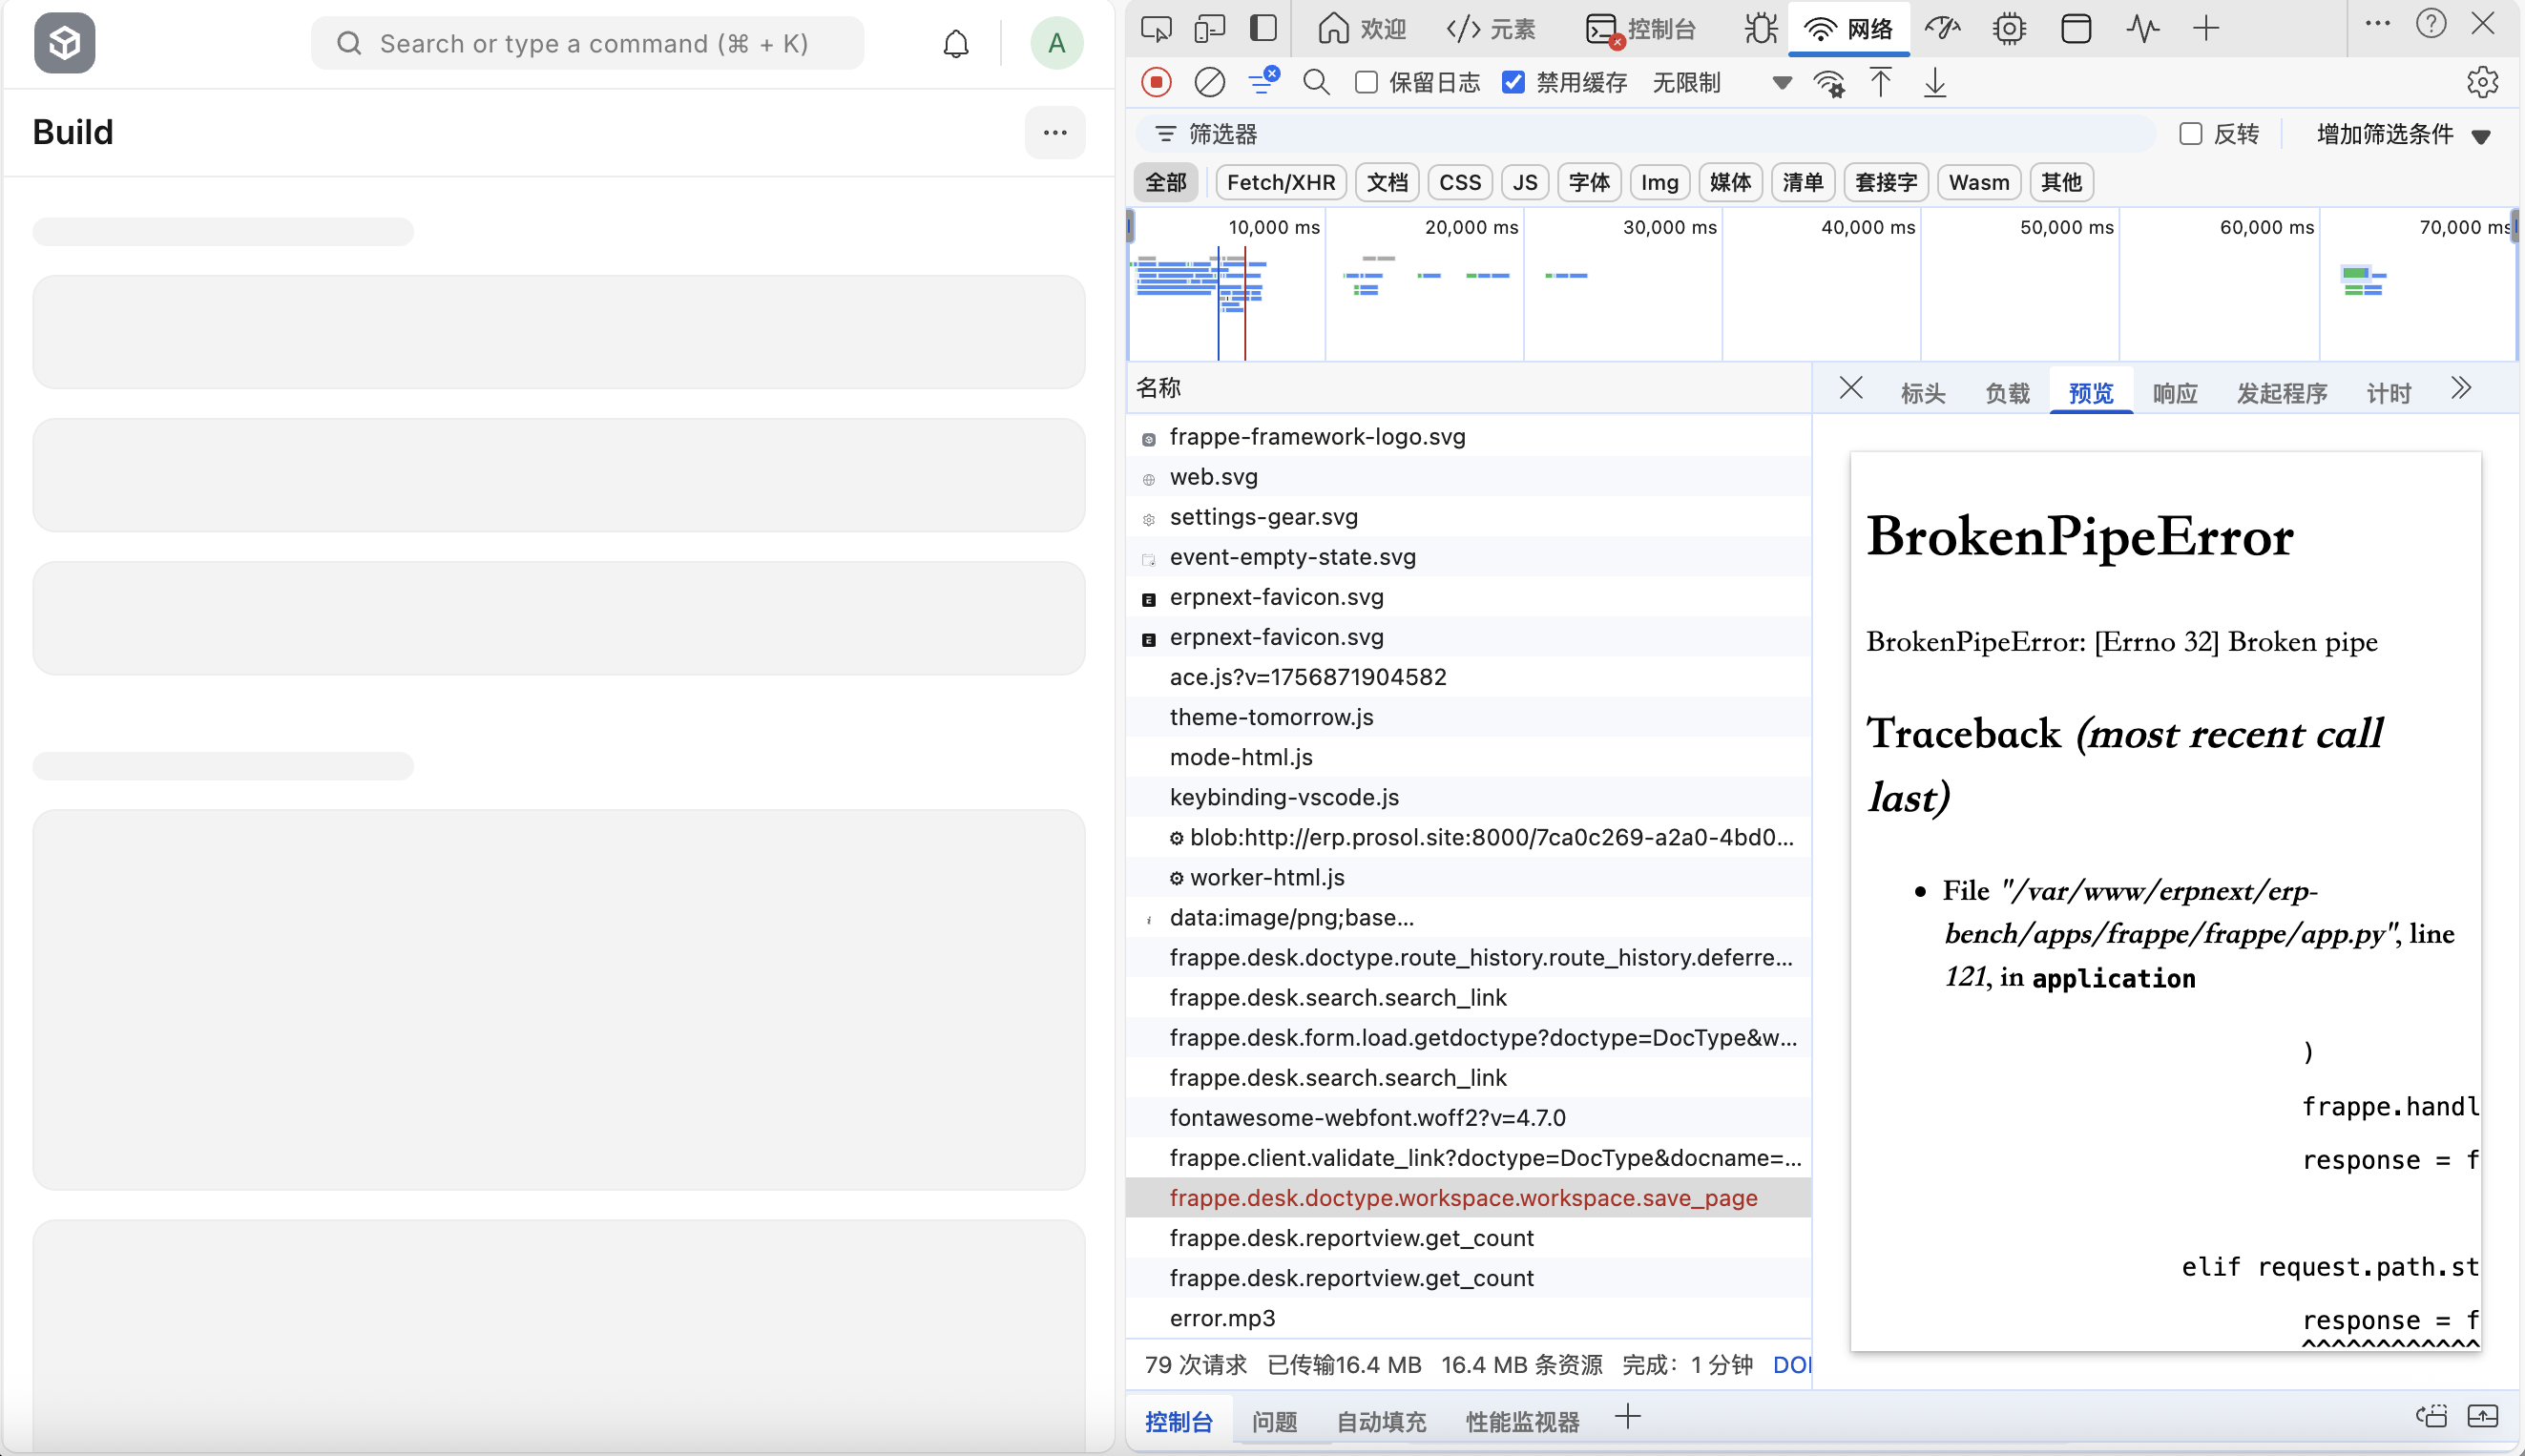
Task: Select error.mp3 request row
Action: [1469, 1317]
